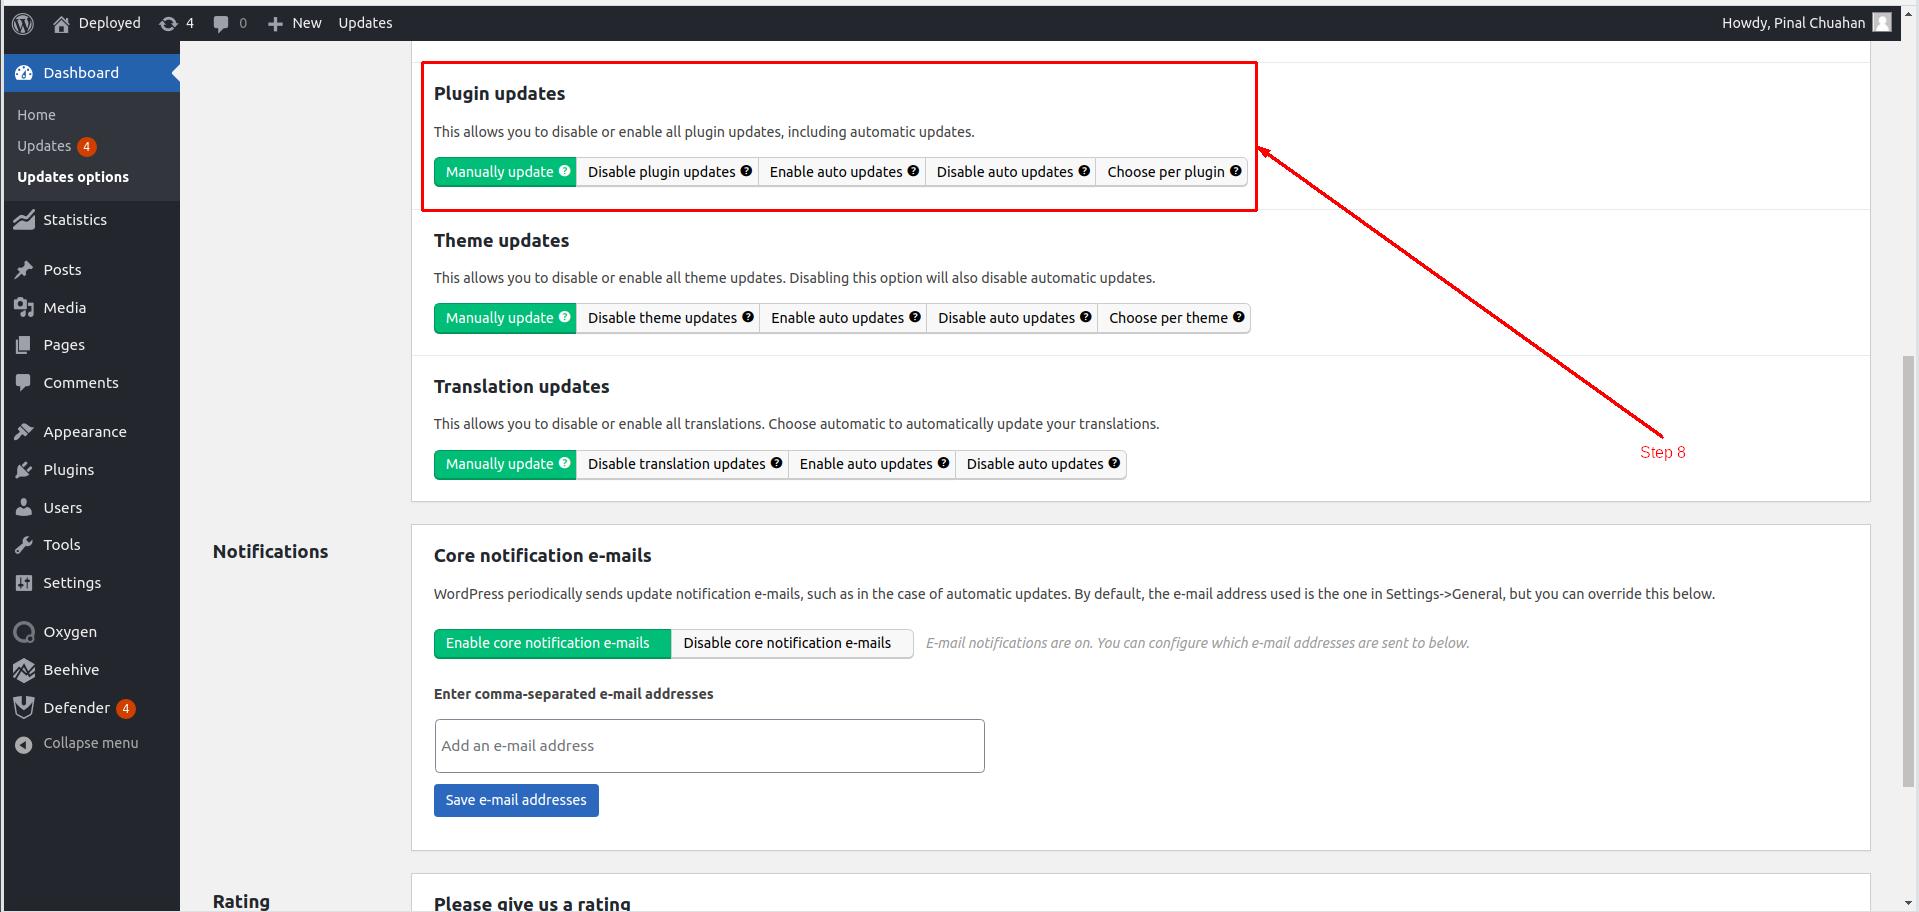Click help icon beside Choose per theme
1919x912 pixels.
1239,317
